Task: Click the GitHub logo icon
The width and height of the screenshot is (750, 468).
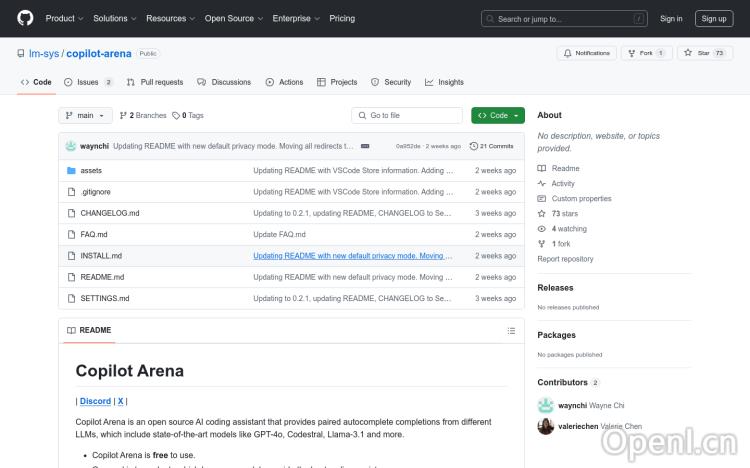Action: [x=25, y=18]
